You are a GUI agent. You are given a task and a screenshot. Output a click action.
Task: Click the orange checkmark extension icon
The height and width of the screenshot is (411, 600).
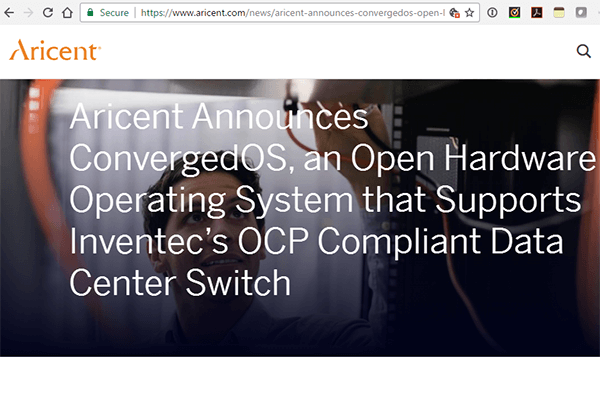[x=514, y=13]
